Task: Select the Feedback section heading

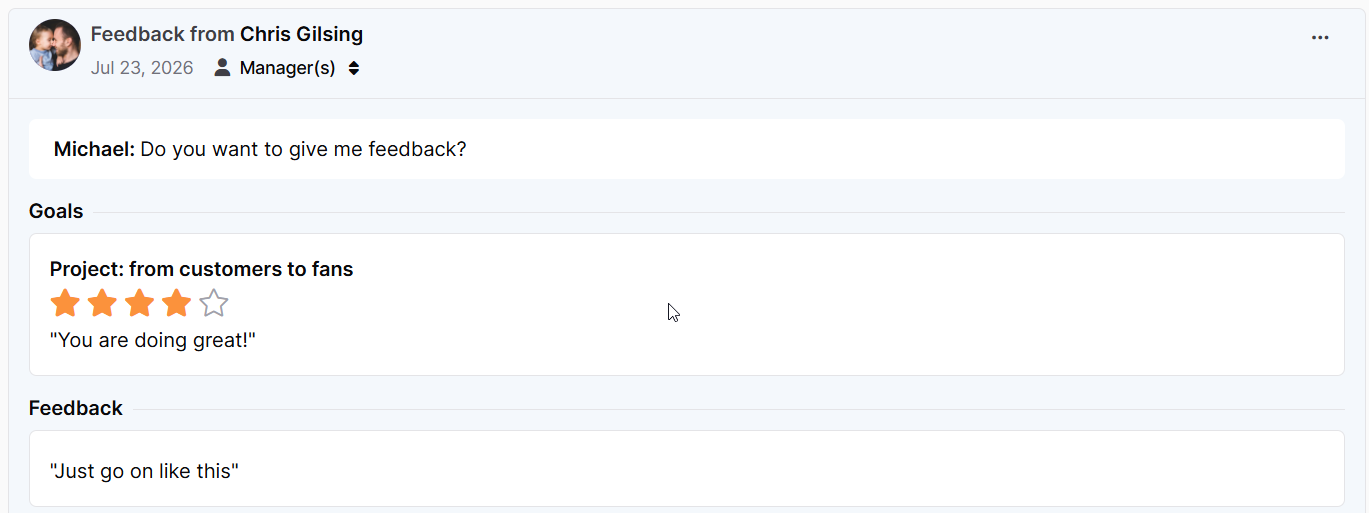Action: pos(76,408)
